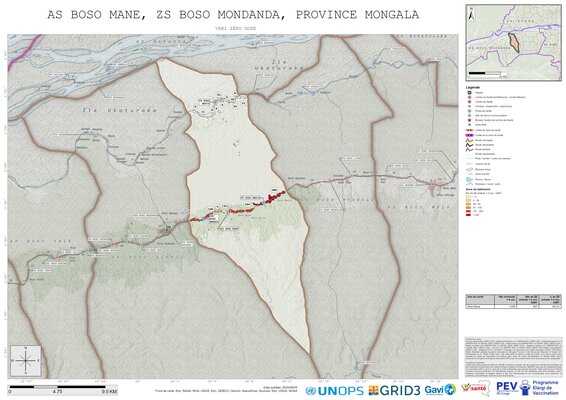Click the green main road legend symbol
The width and height of the screenshot is (566, 400).
(x=469, y=140)
